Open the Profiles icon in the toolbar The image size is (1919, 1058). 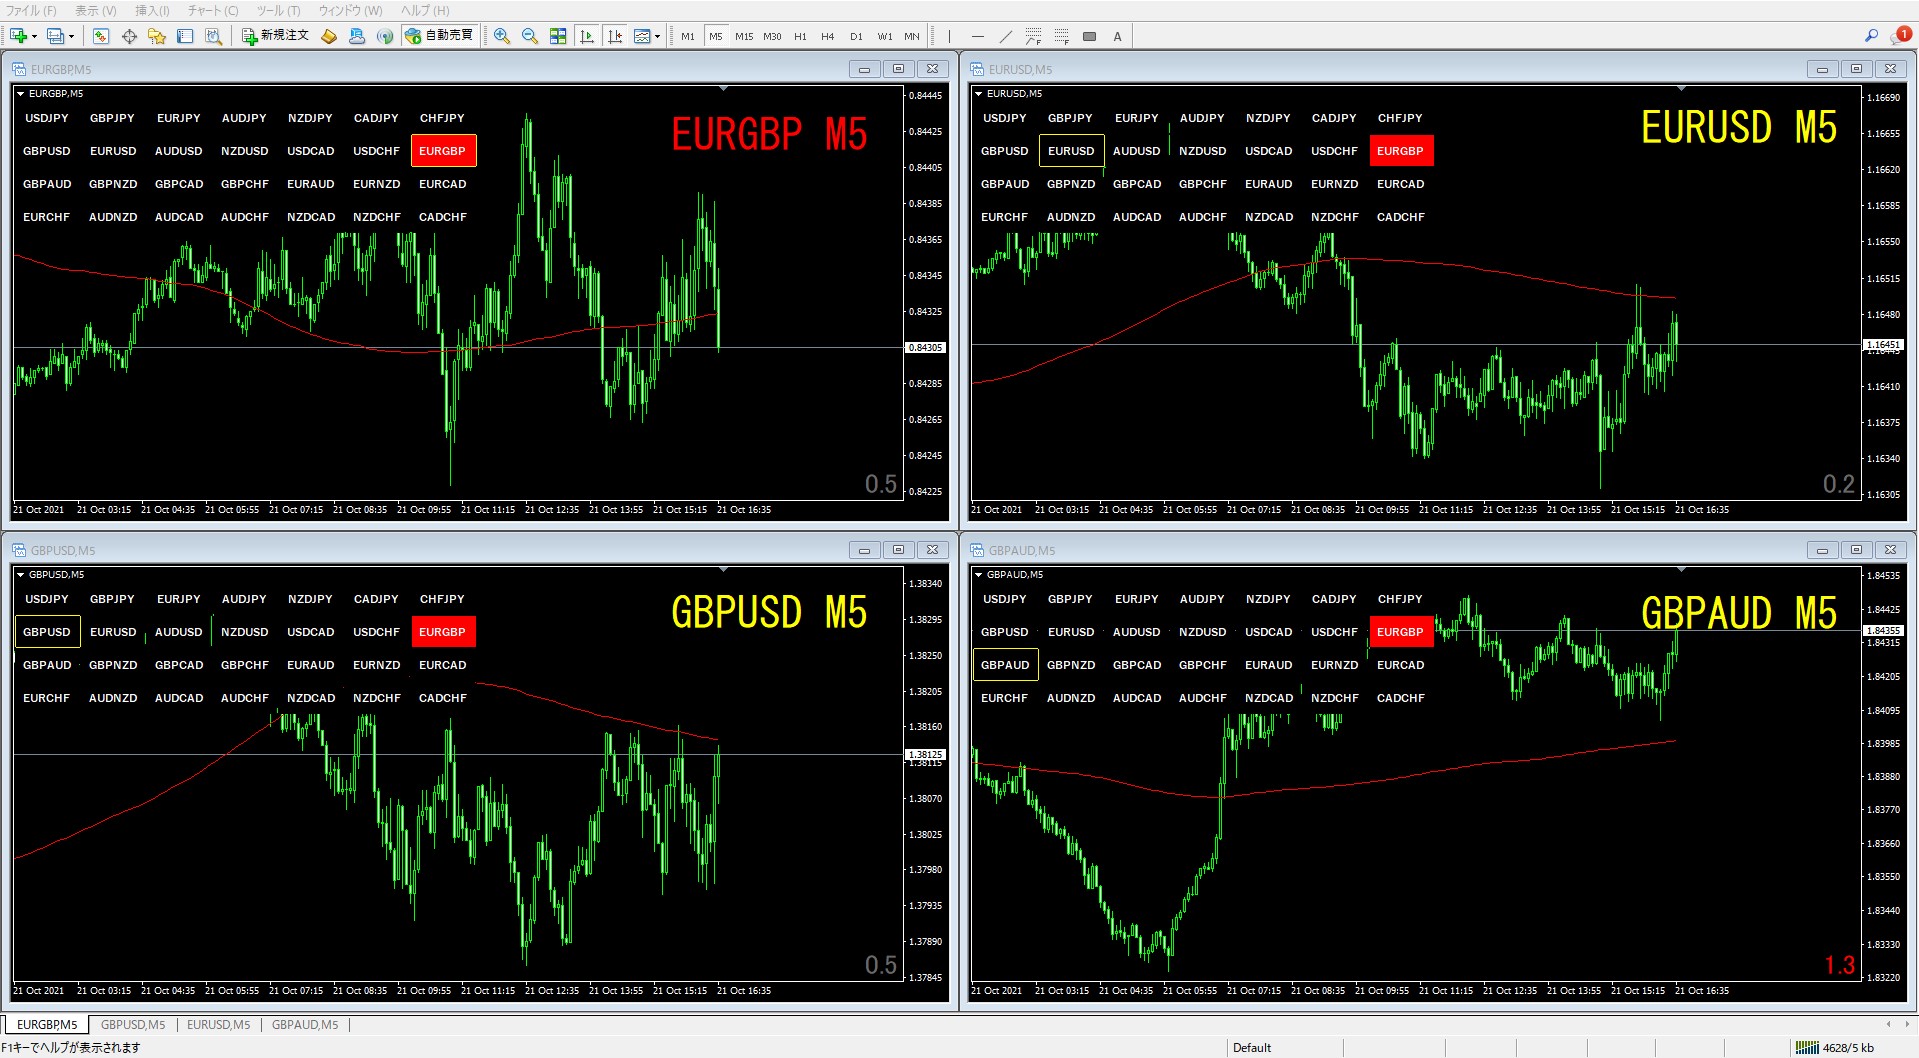tap(55, 36)
